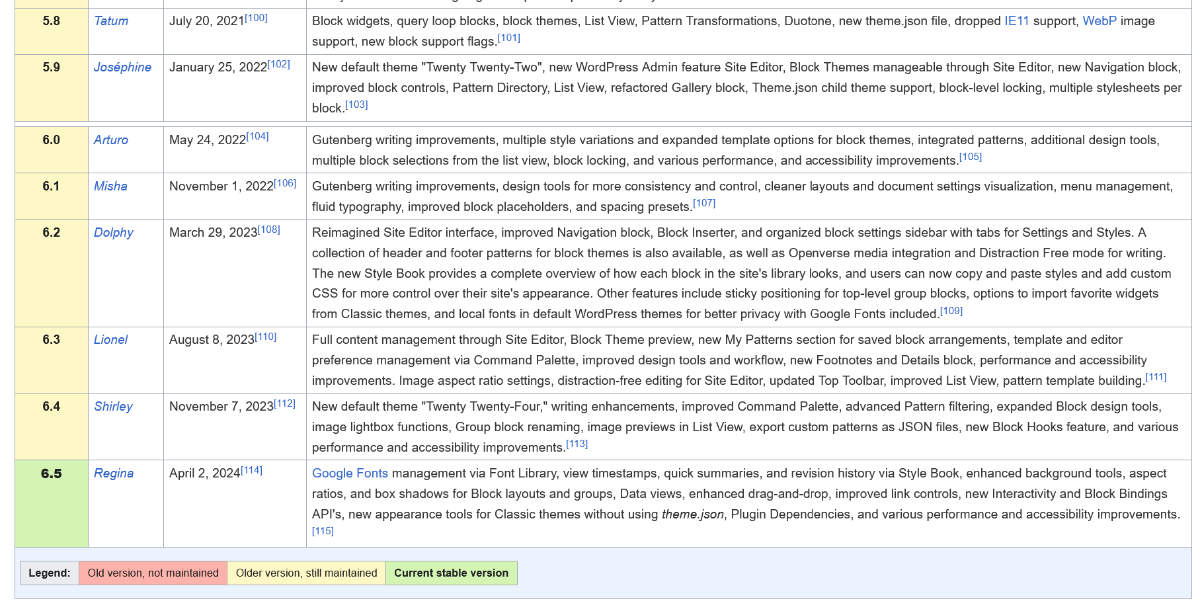Image resolution: width=1200 pixels, height=615 pixels.
Task: Open the Arturo codename link
Action: point(111,140)
